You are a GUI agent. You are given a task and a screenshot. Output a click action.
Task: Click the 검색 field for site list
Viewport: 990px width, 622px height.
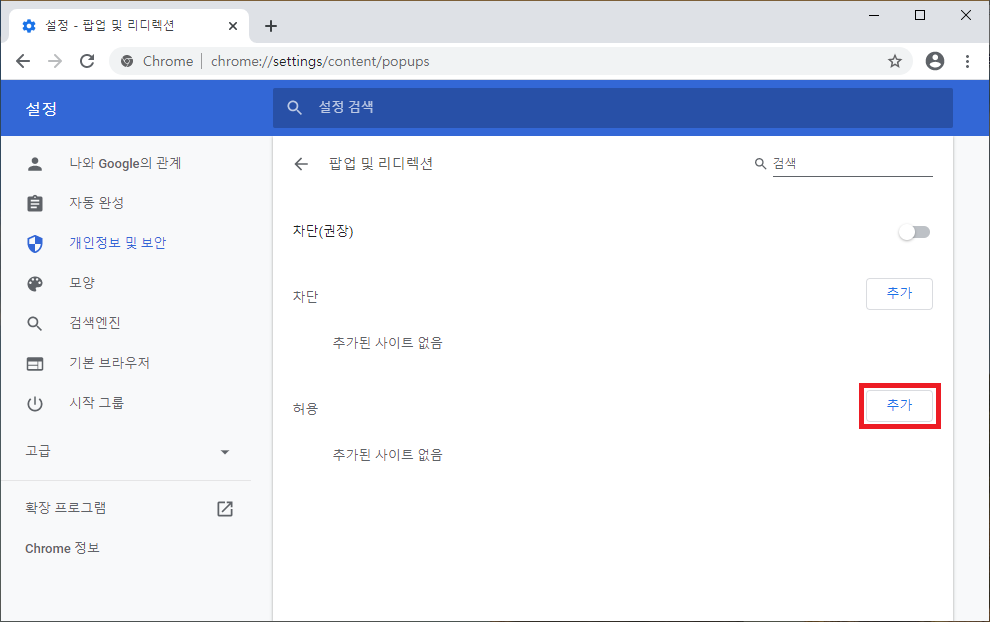click(852, 164)
